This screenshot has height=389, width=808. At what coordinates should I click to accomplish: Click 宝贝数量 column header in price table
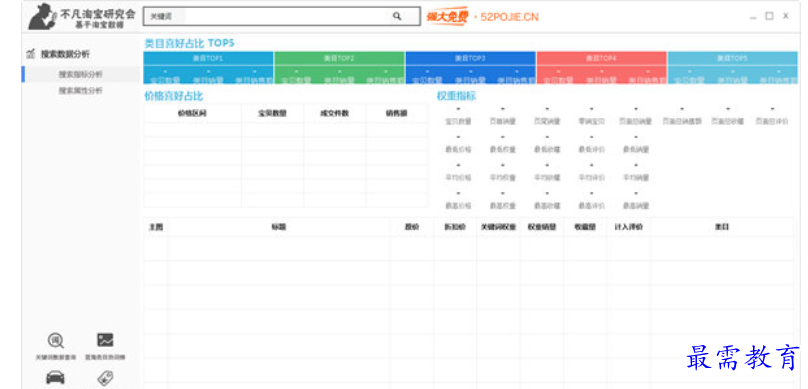coord(273,113)
